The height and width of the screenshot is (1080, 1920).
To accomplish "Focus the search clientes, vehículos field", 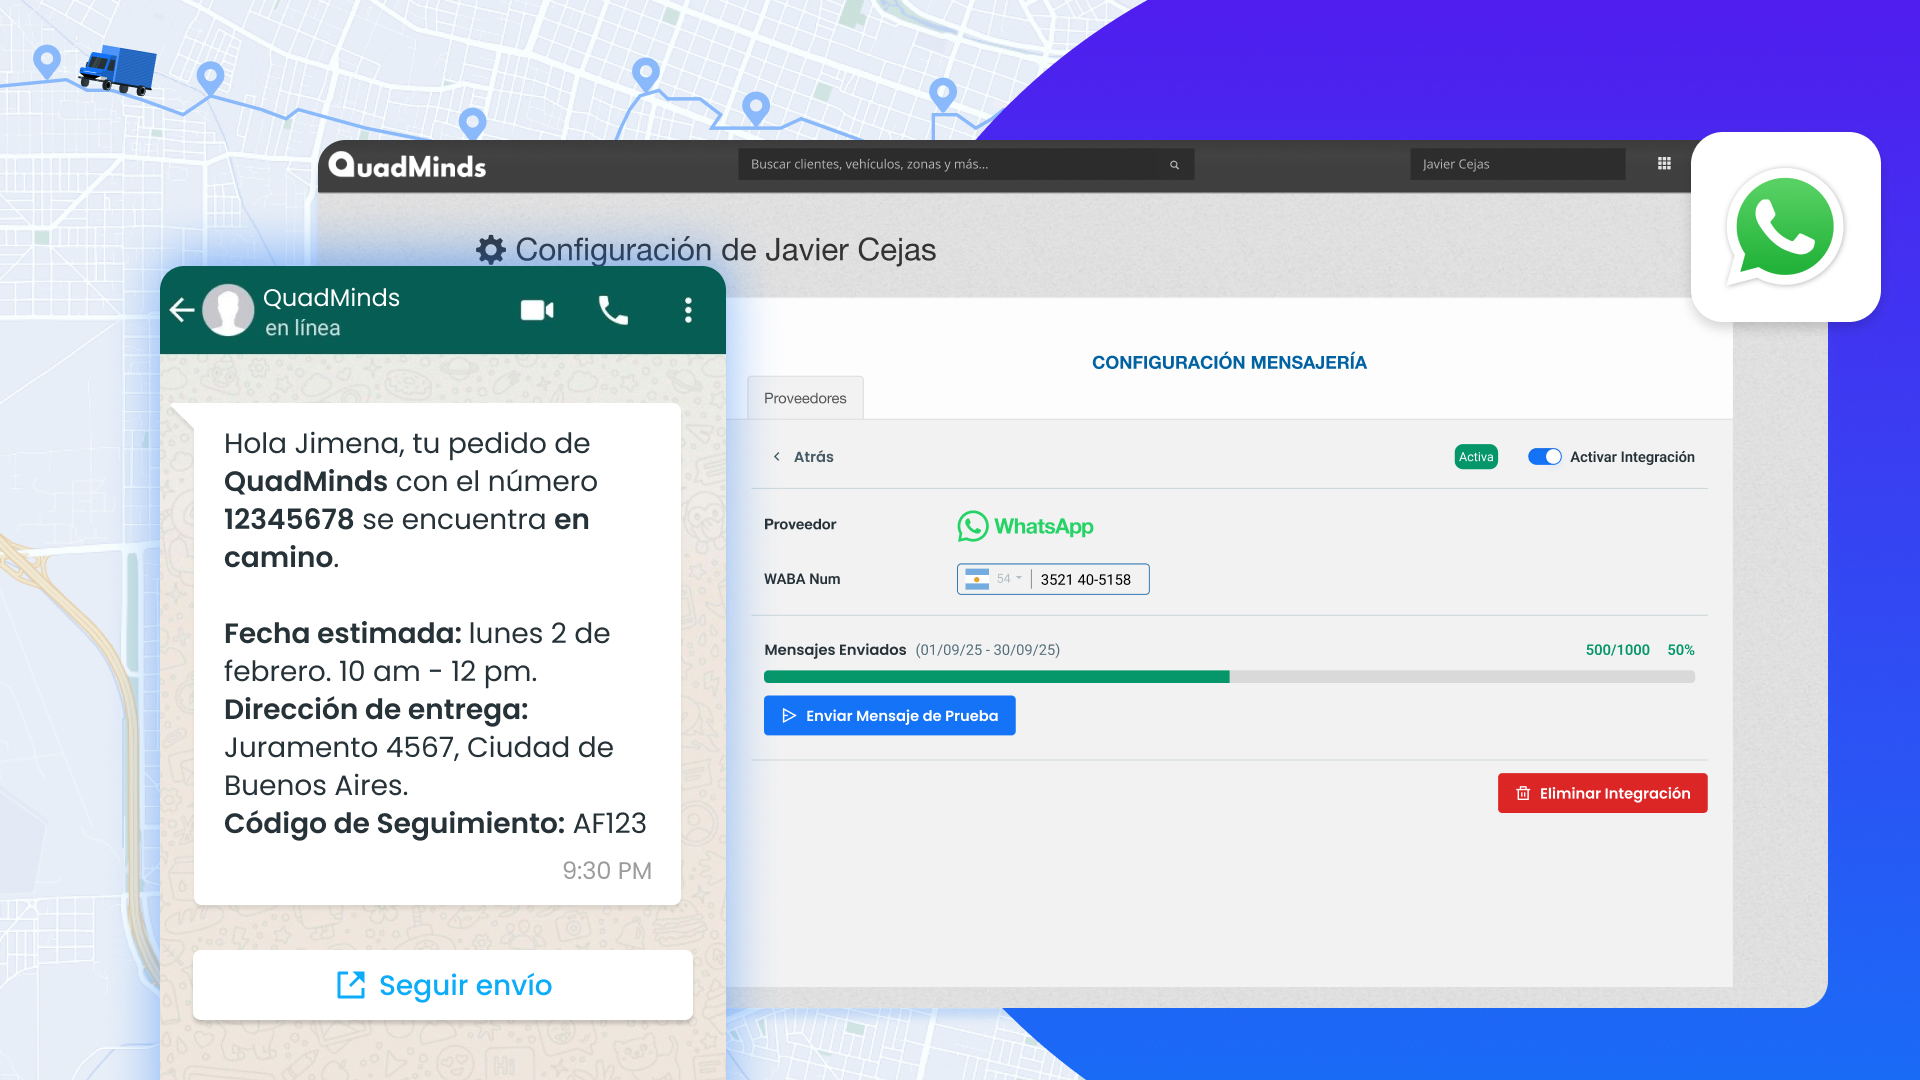I will pyautogui.click(x=966, y=165).
